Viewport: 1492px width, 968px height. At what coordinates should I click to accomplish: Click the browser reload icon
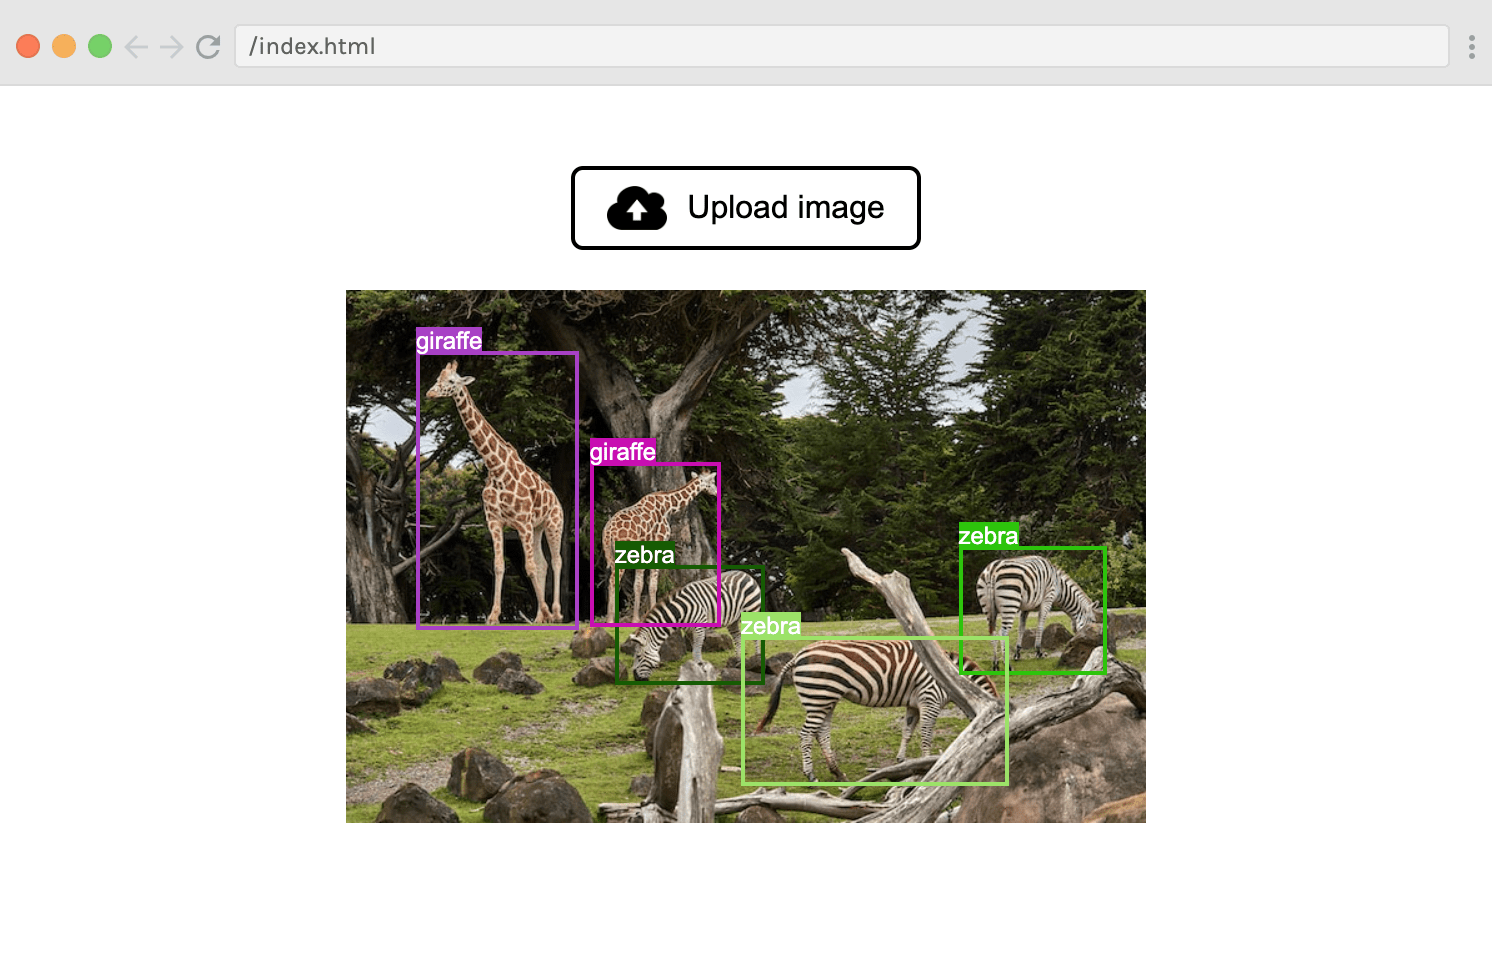click(208, 46)
